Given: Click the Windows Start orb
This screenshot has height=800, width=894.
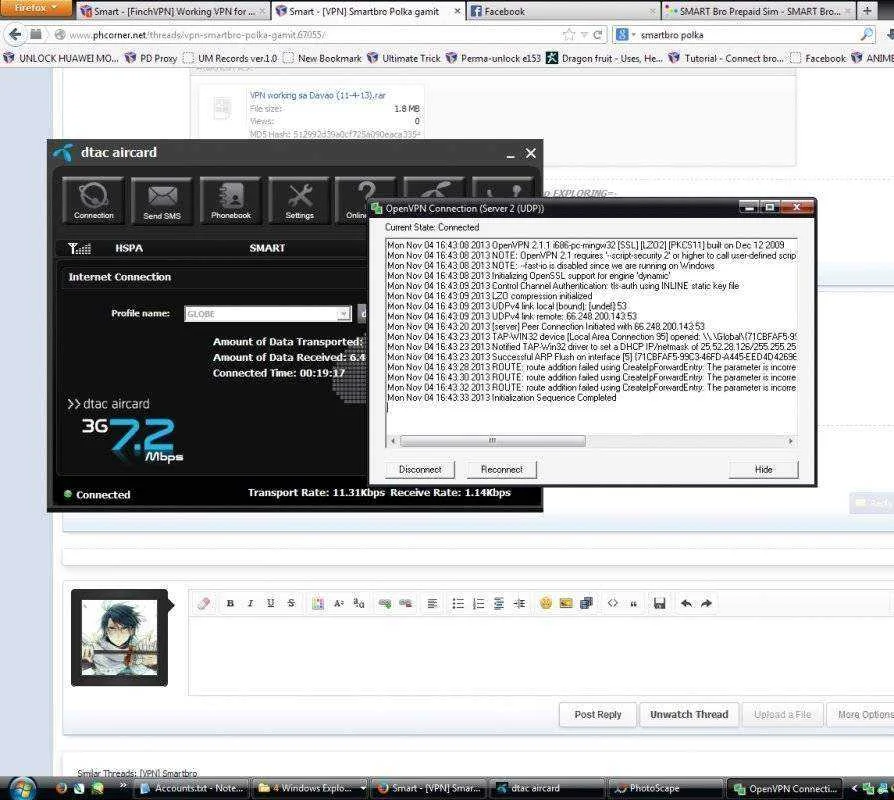Looking at the screenshot, I should pos(22,789).
